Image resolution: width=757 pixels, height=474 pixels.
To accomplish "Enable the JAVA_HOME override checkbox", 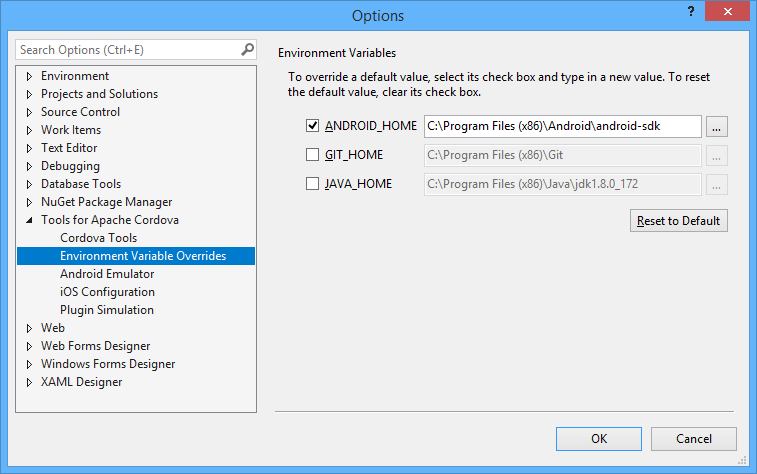I will point(312,184).
